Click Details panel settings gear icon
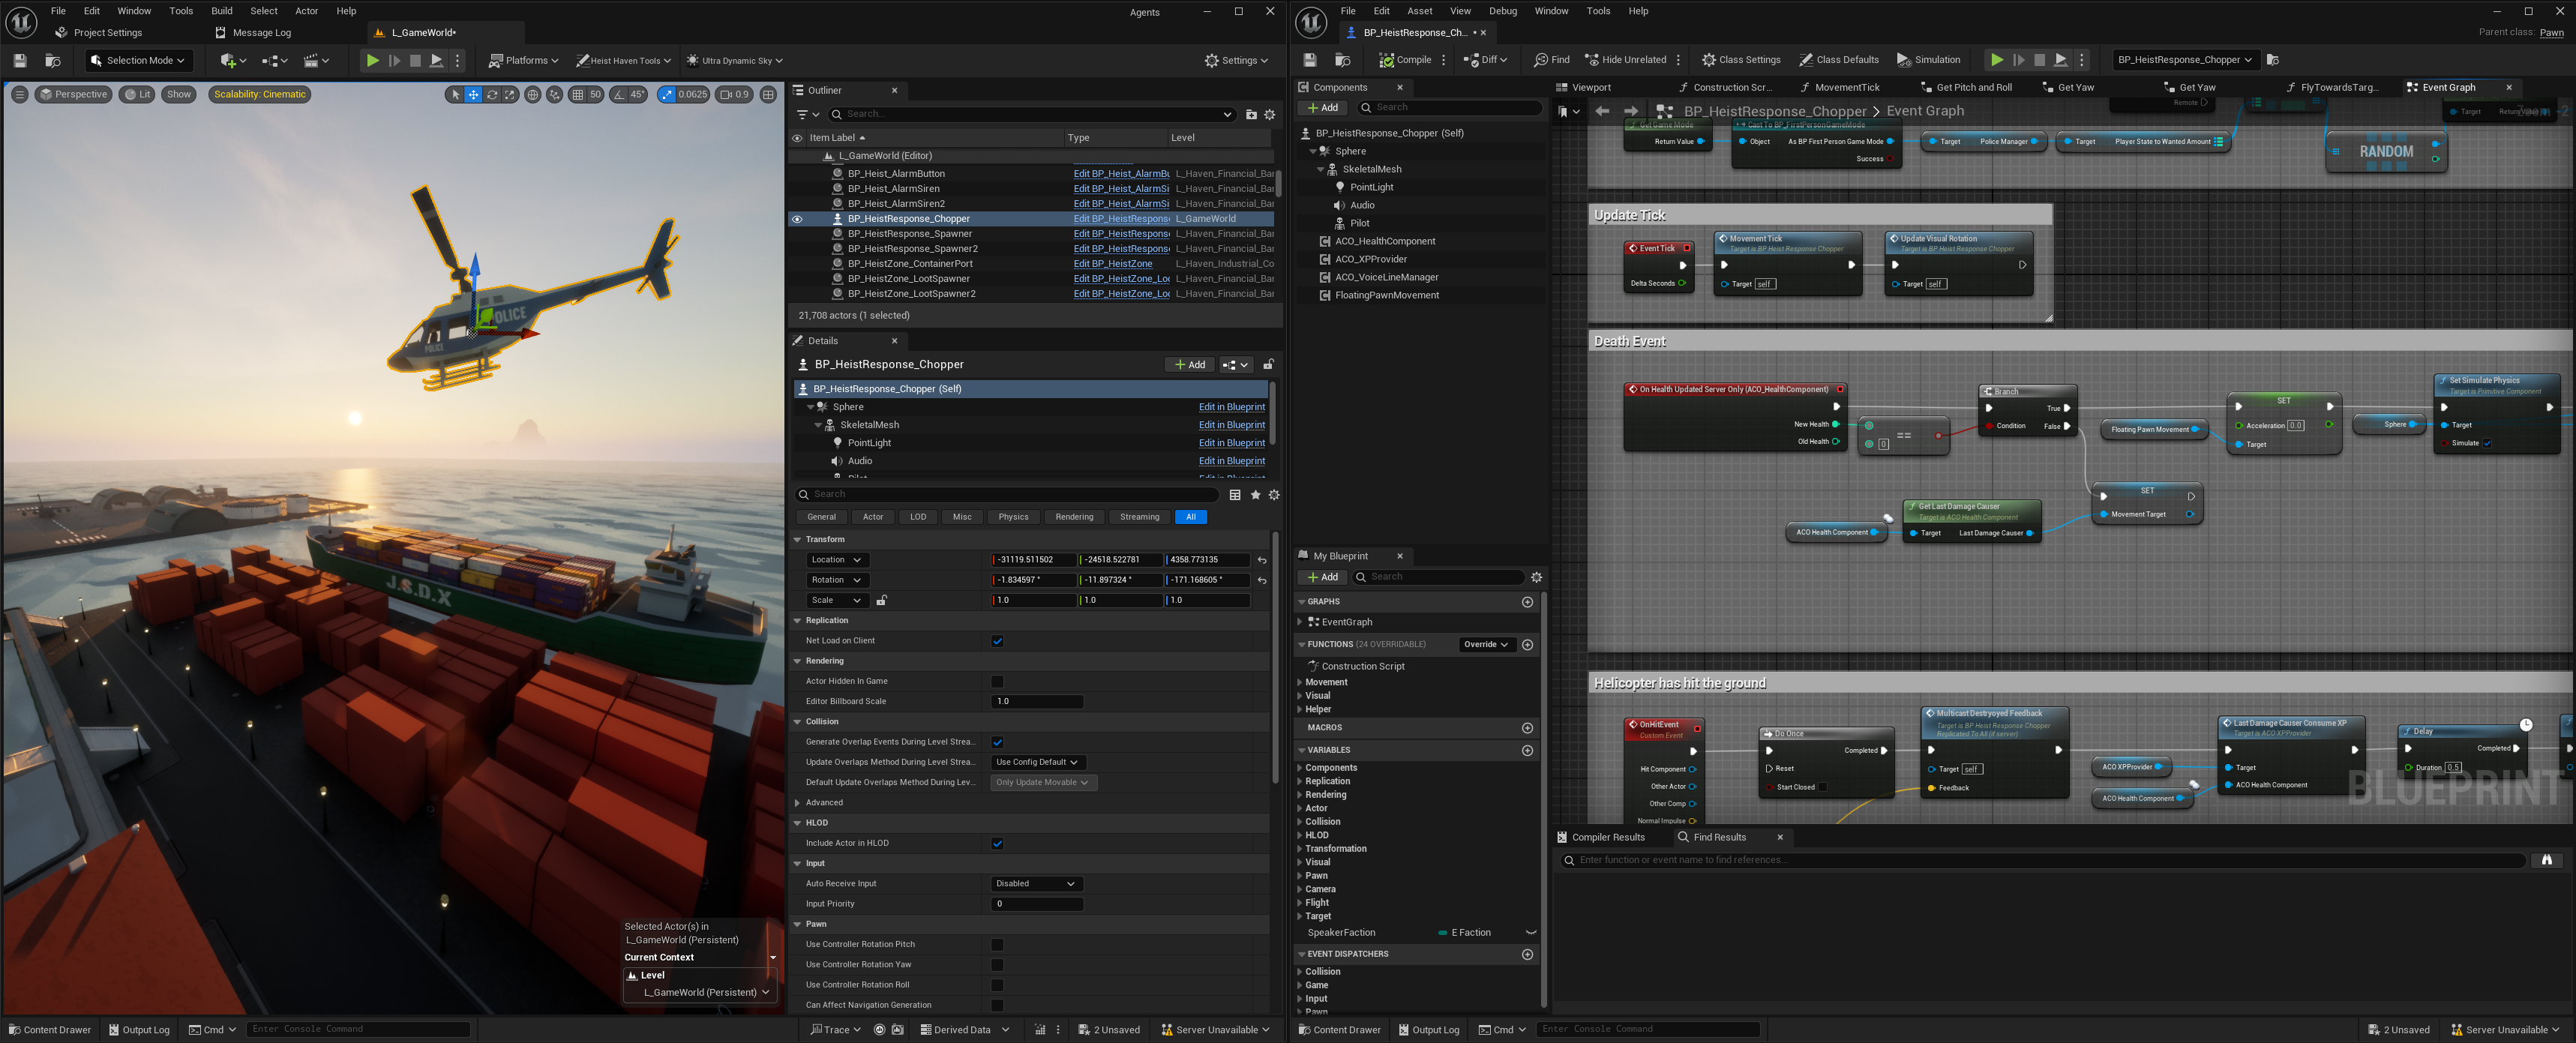Image resolution: width=2576 pixels, height=1043 pixels. point(1274,495)
